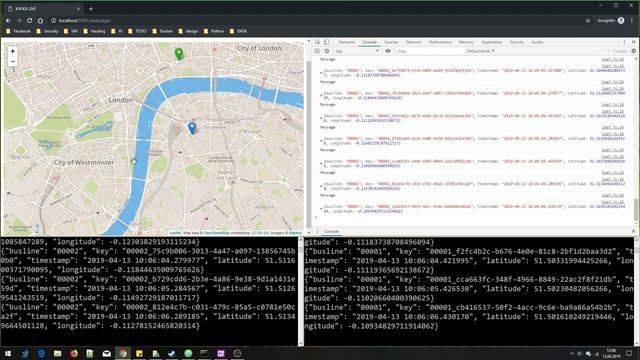Open the Default levels dropdown
Image resolution: width=640 pixels, height=360 pixels.
pyautogui.click(x=480, y=51)
